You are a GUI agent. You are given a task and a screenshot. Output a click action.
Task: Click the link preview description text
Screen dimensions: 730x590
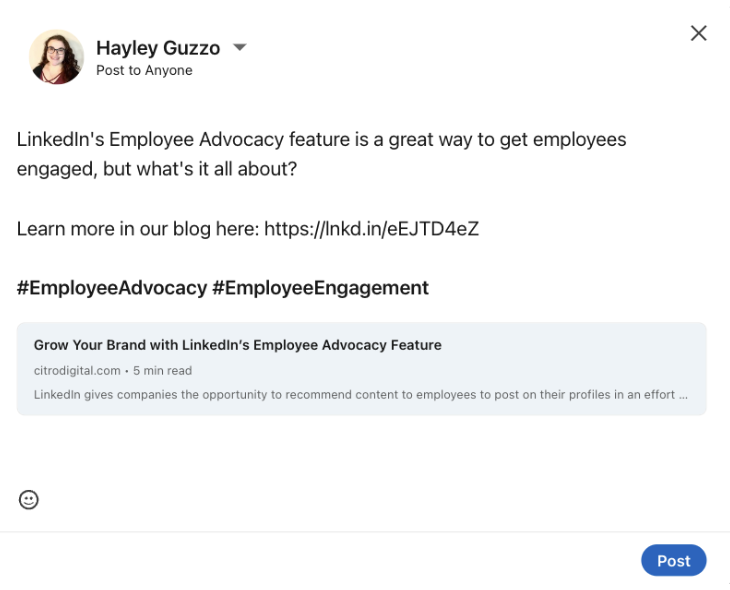360,395
